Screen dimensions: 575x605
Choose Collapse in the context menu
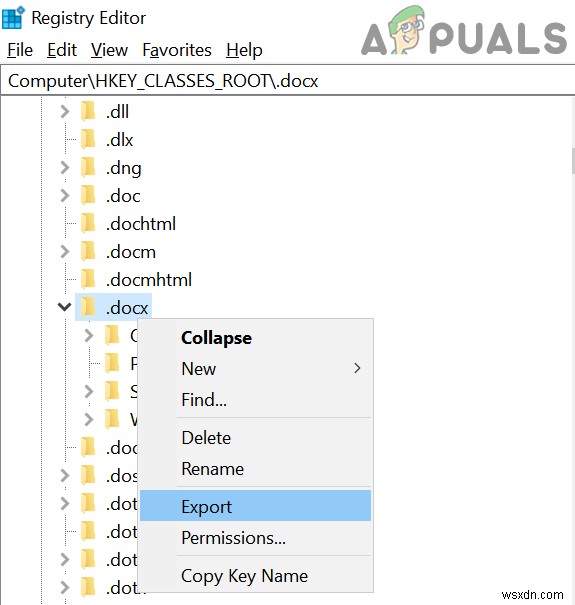tap(255, 338)
